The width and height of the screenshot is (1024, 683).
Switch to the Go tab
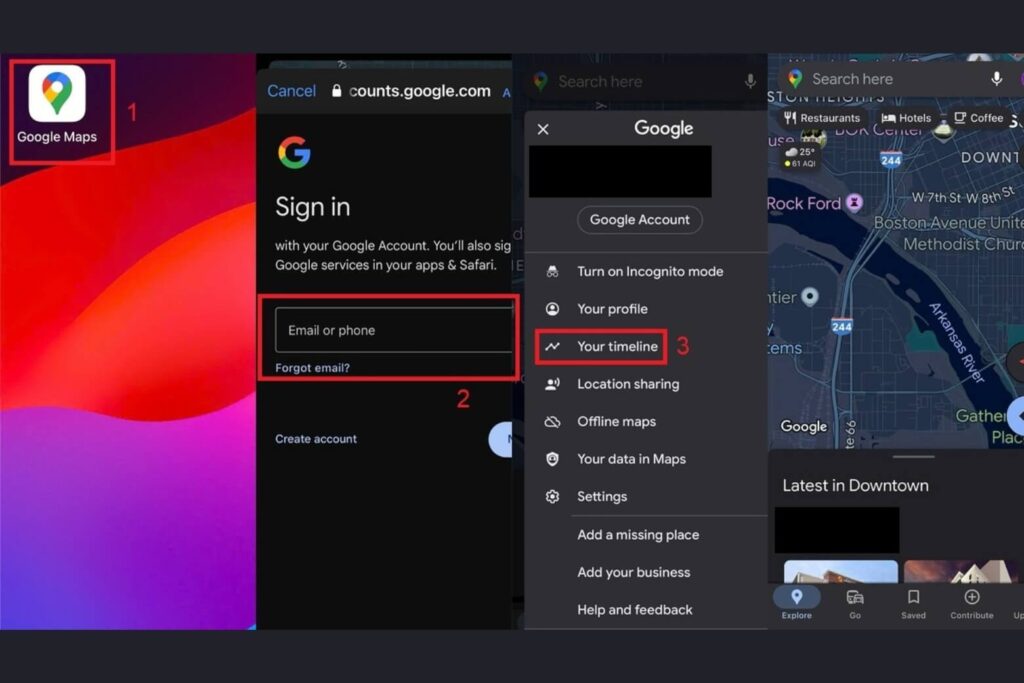pyautogui.click(x=855, y=604)
